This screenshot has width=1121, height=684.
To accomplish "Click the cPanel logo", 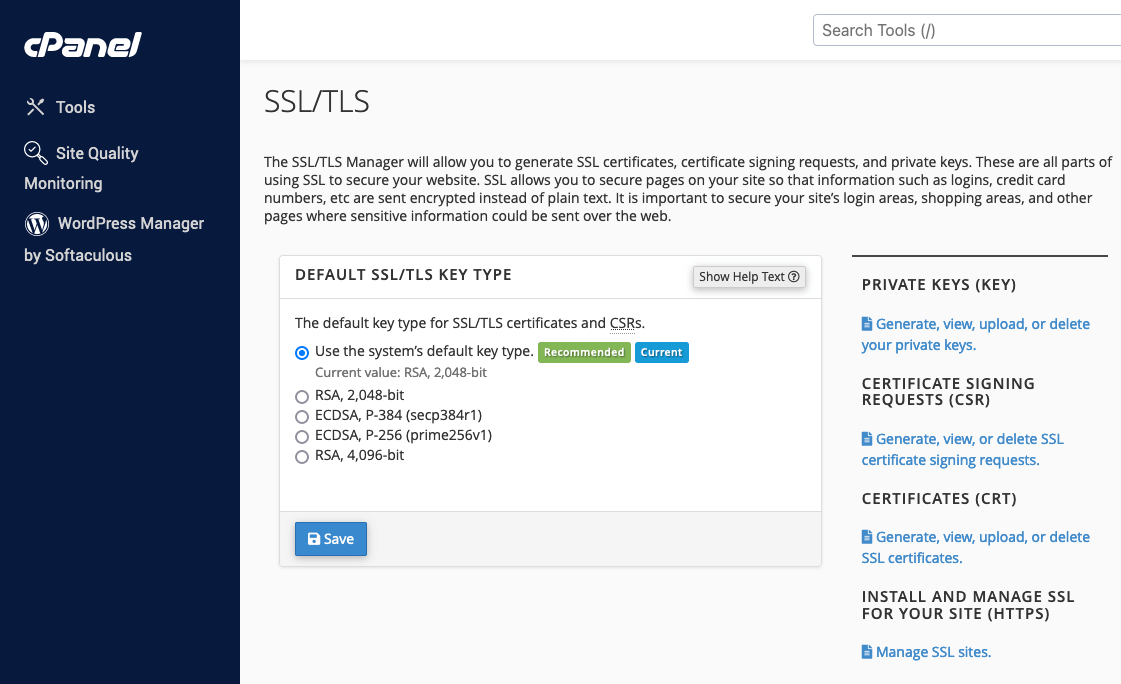I will point(83,44).
